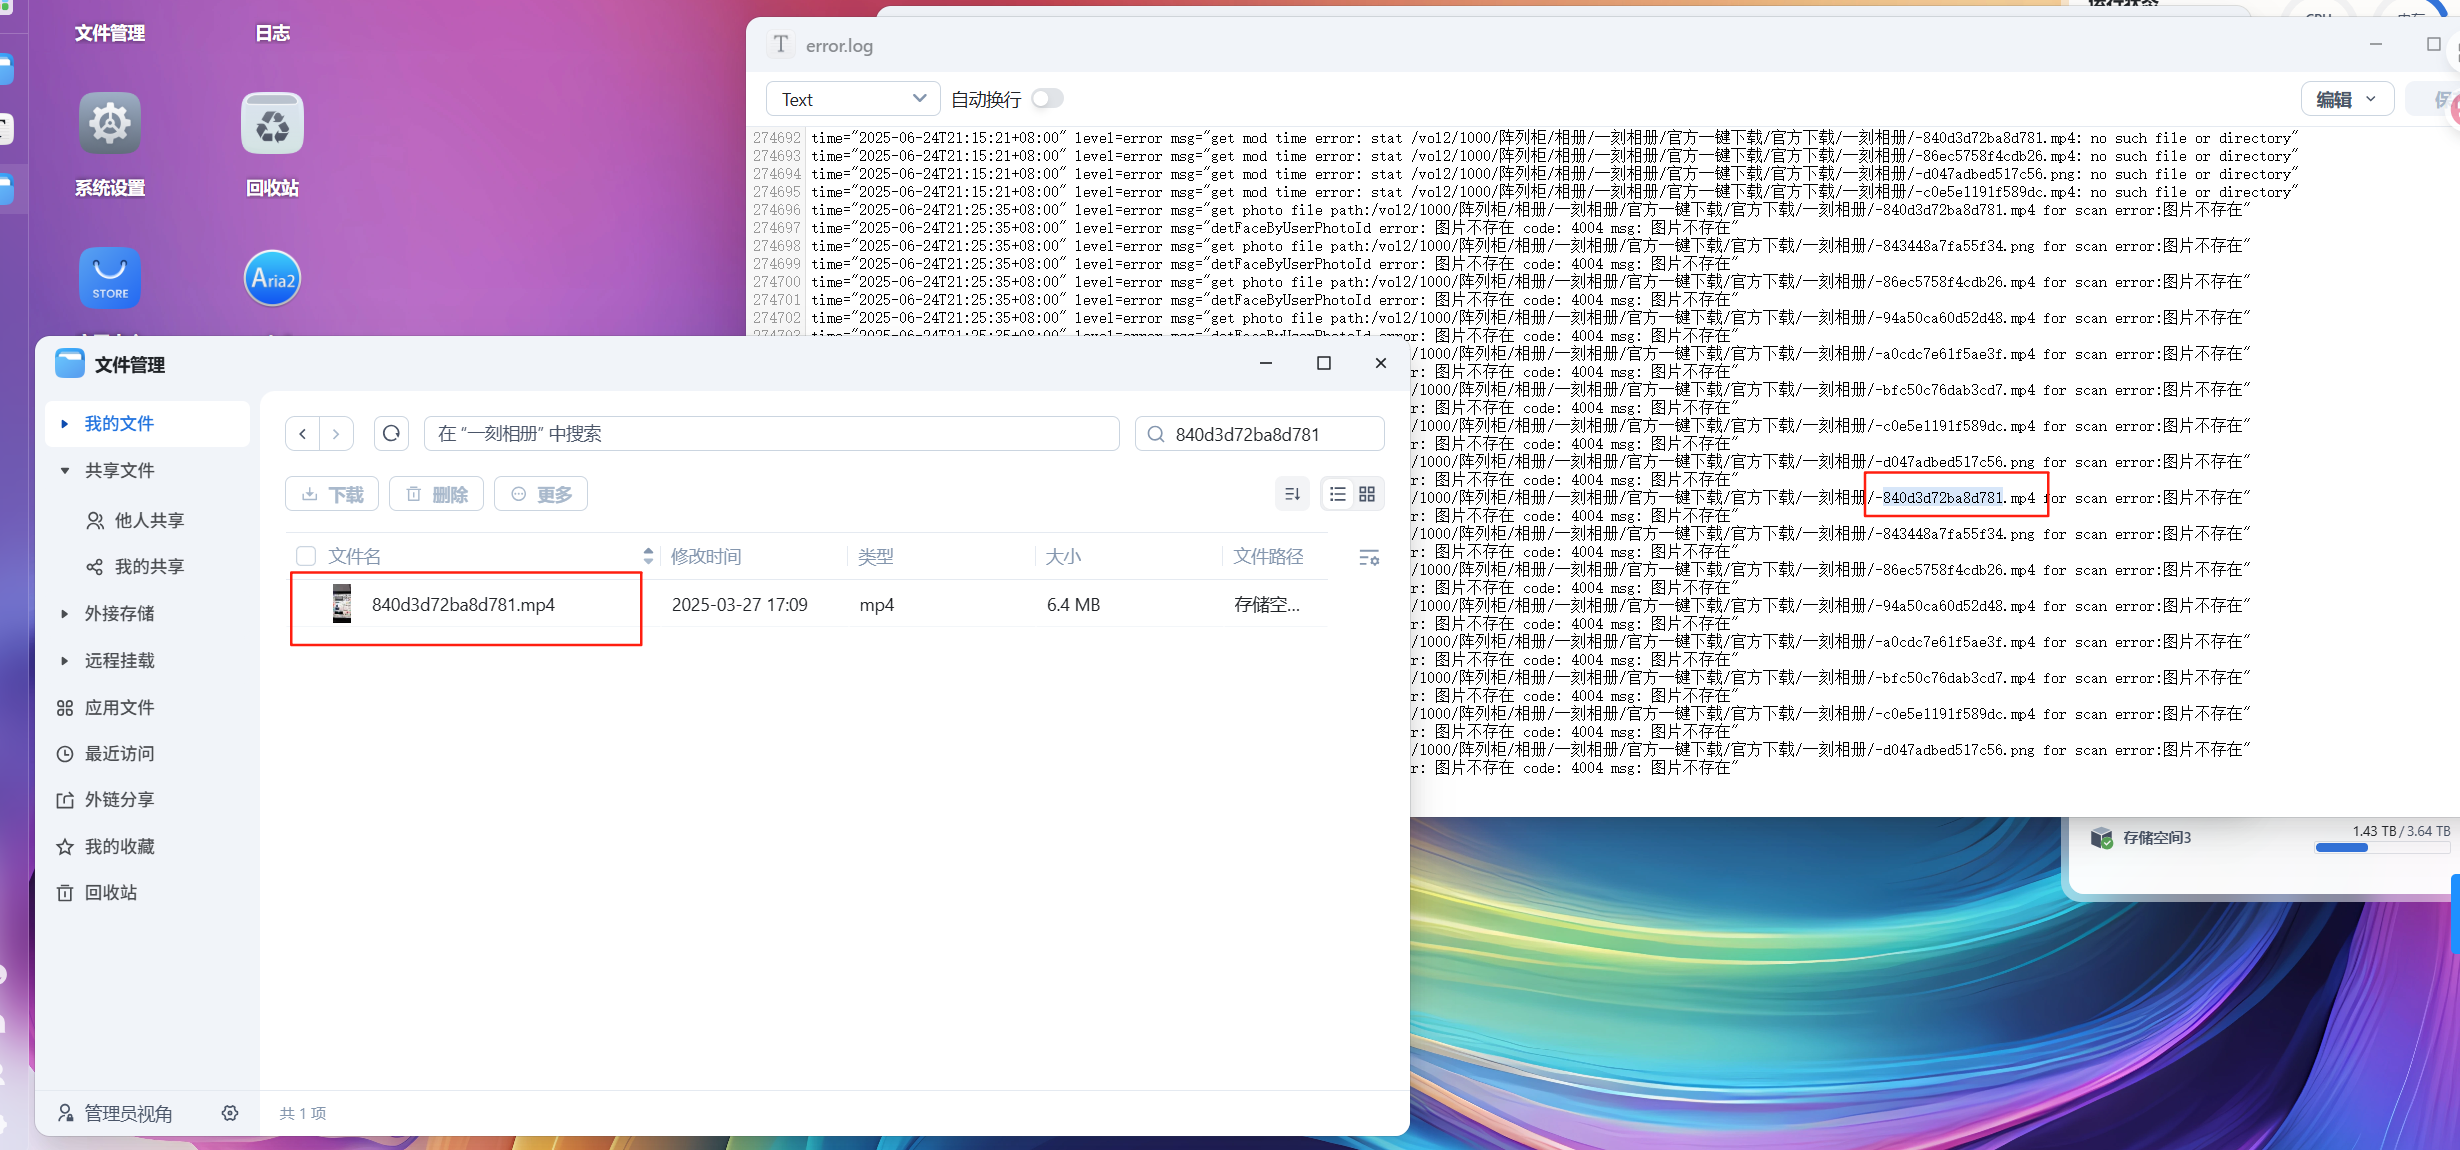Click the 日志 desktop label
This screenshot has height=1150, width=2460.
point(272,33)
